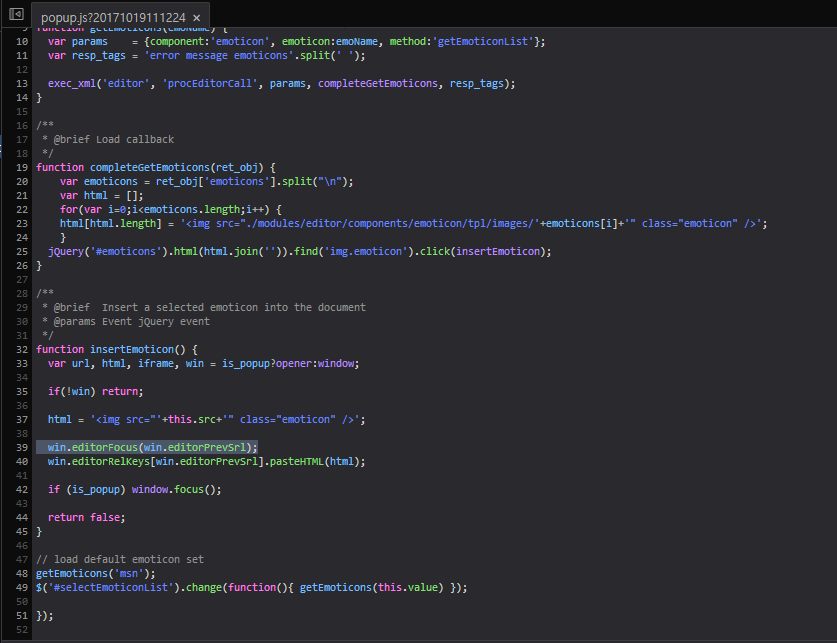The height and width of the screenshot is (643, 837).
Task: Set breakpoint on line number 39
Action: pos(22,447)
